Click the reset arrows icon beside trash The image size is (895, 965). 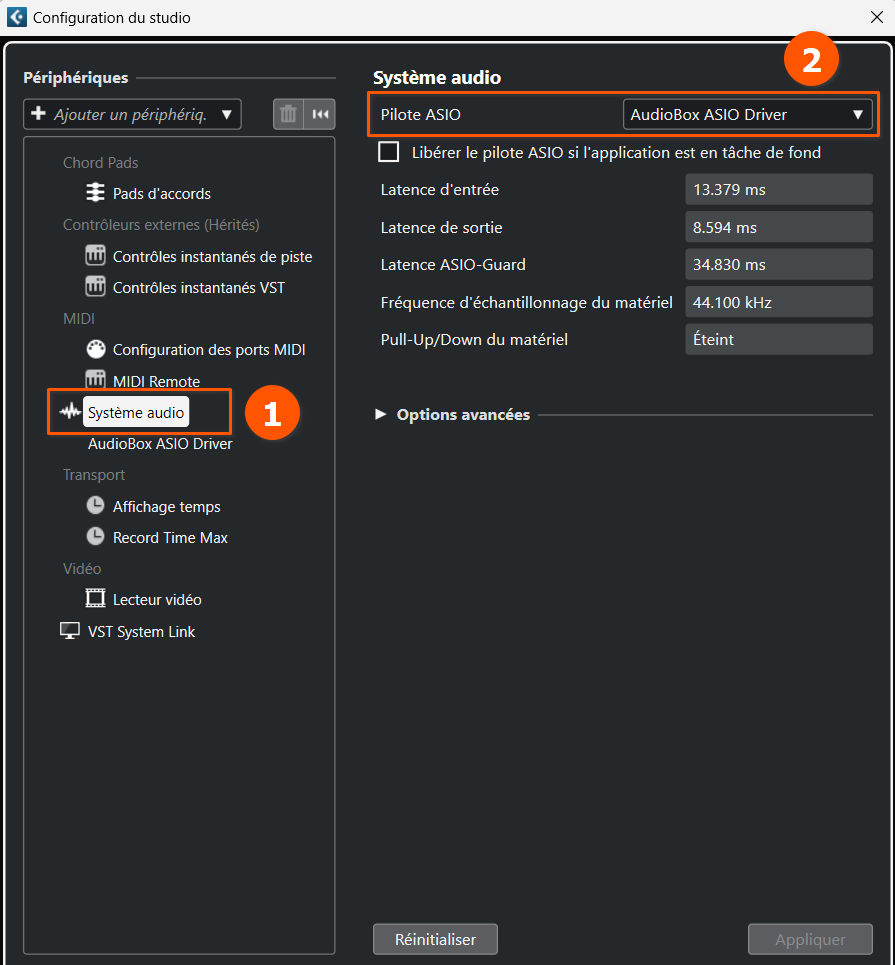320,114
